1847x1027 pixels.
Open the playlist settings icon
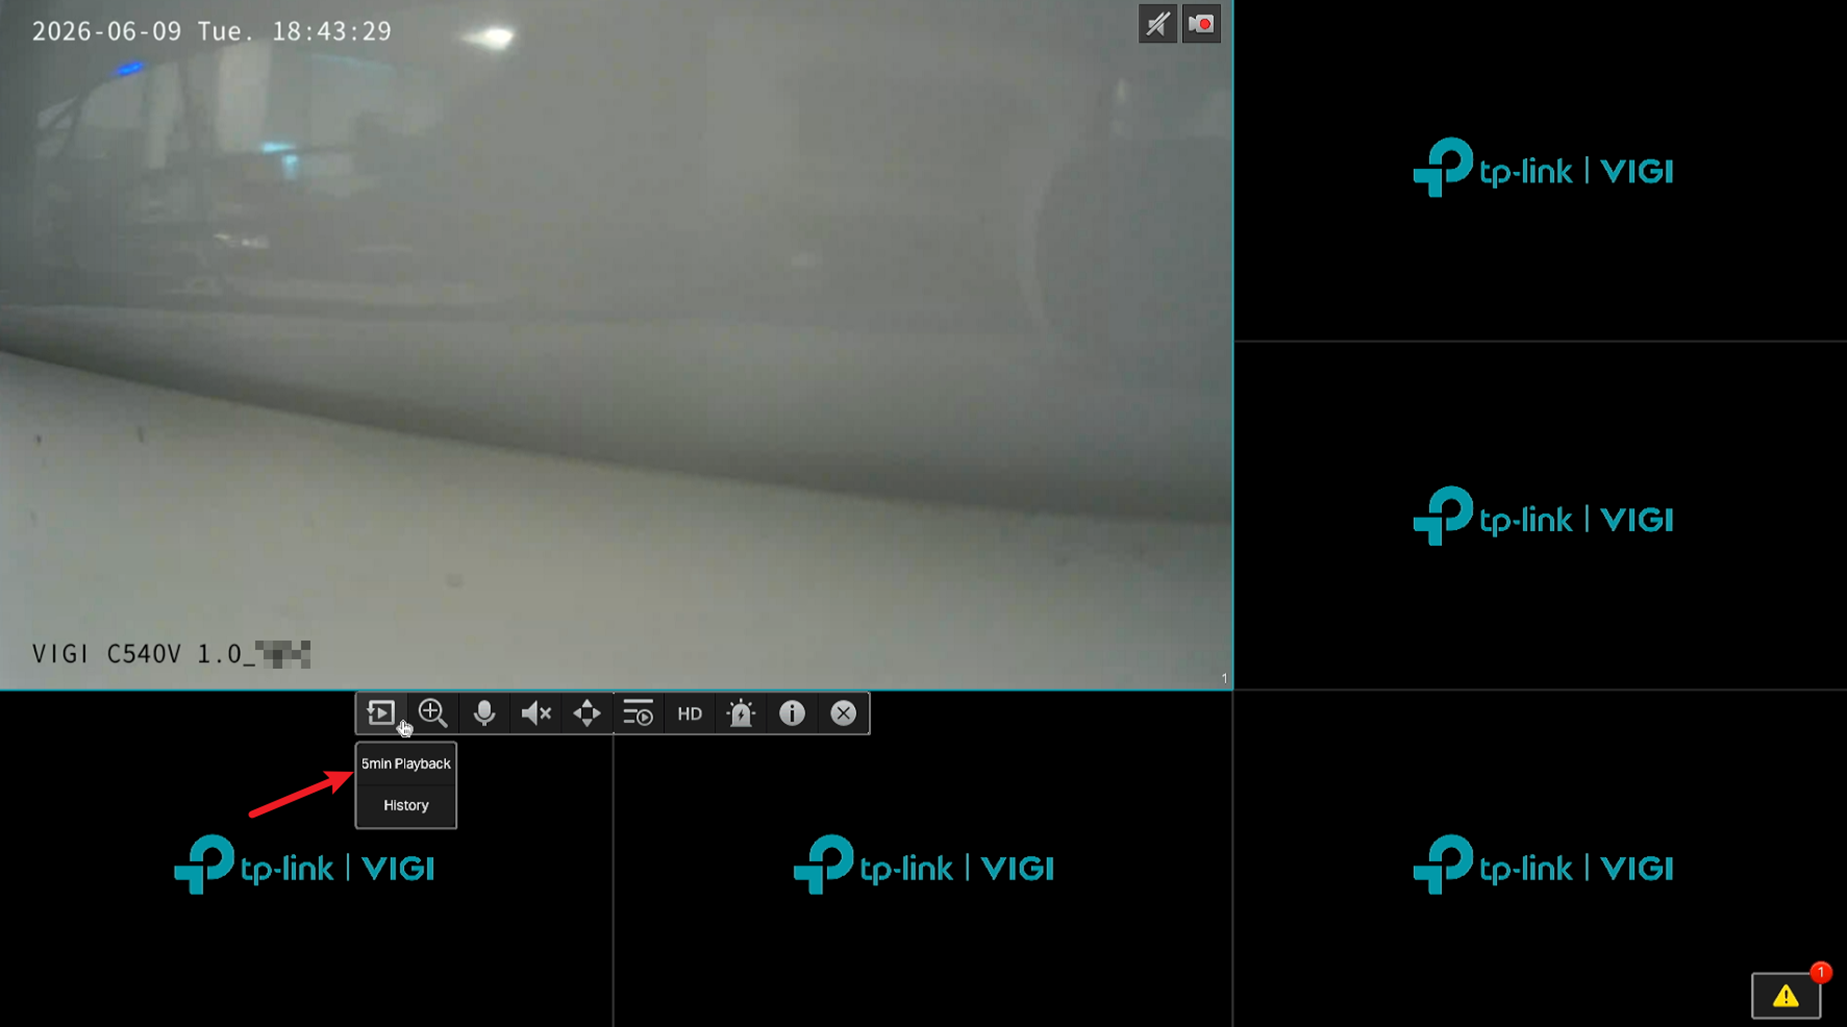(638, 713)
